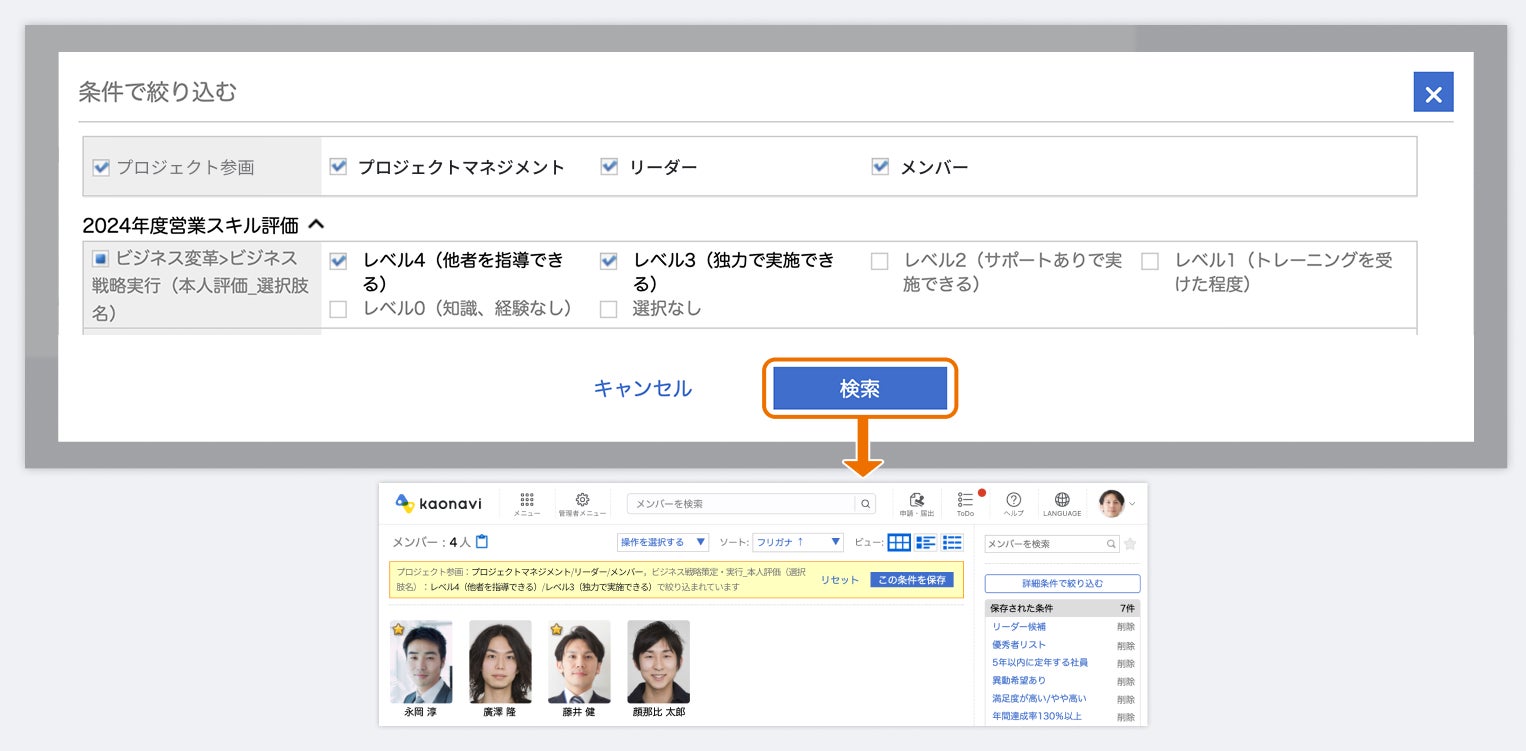The height and width of the screenshot is (751, 1526).
Task: Uncheck レベル4（他者を指導できる）
Action: click(338, 261)
